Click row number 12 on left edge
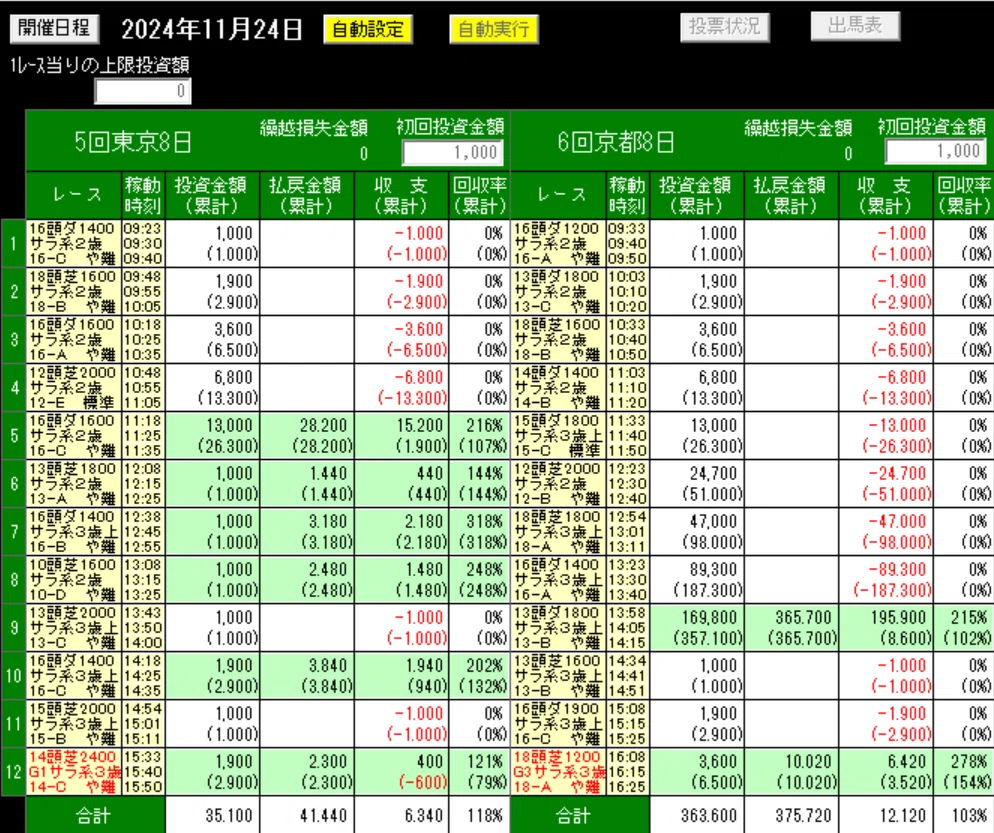The image size is (994, 833). 13,772
